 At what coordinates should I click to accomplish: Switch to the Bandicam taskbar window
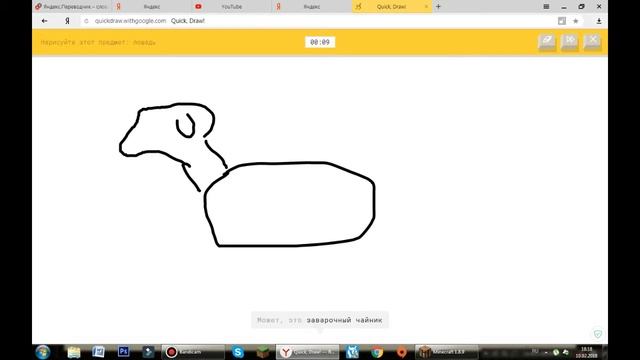[x=193, y=352]
